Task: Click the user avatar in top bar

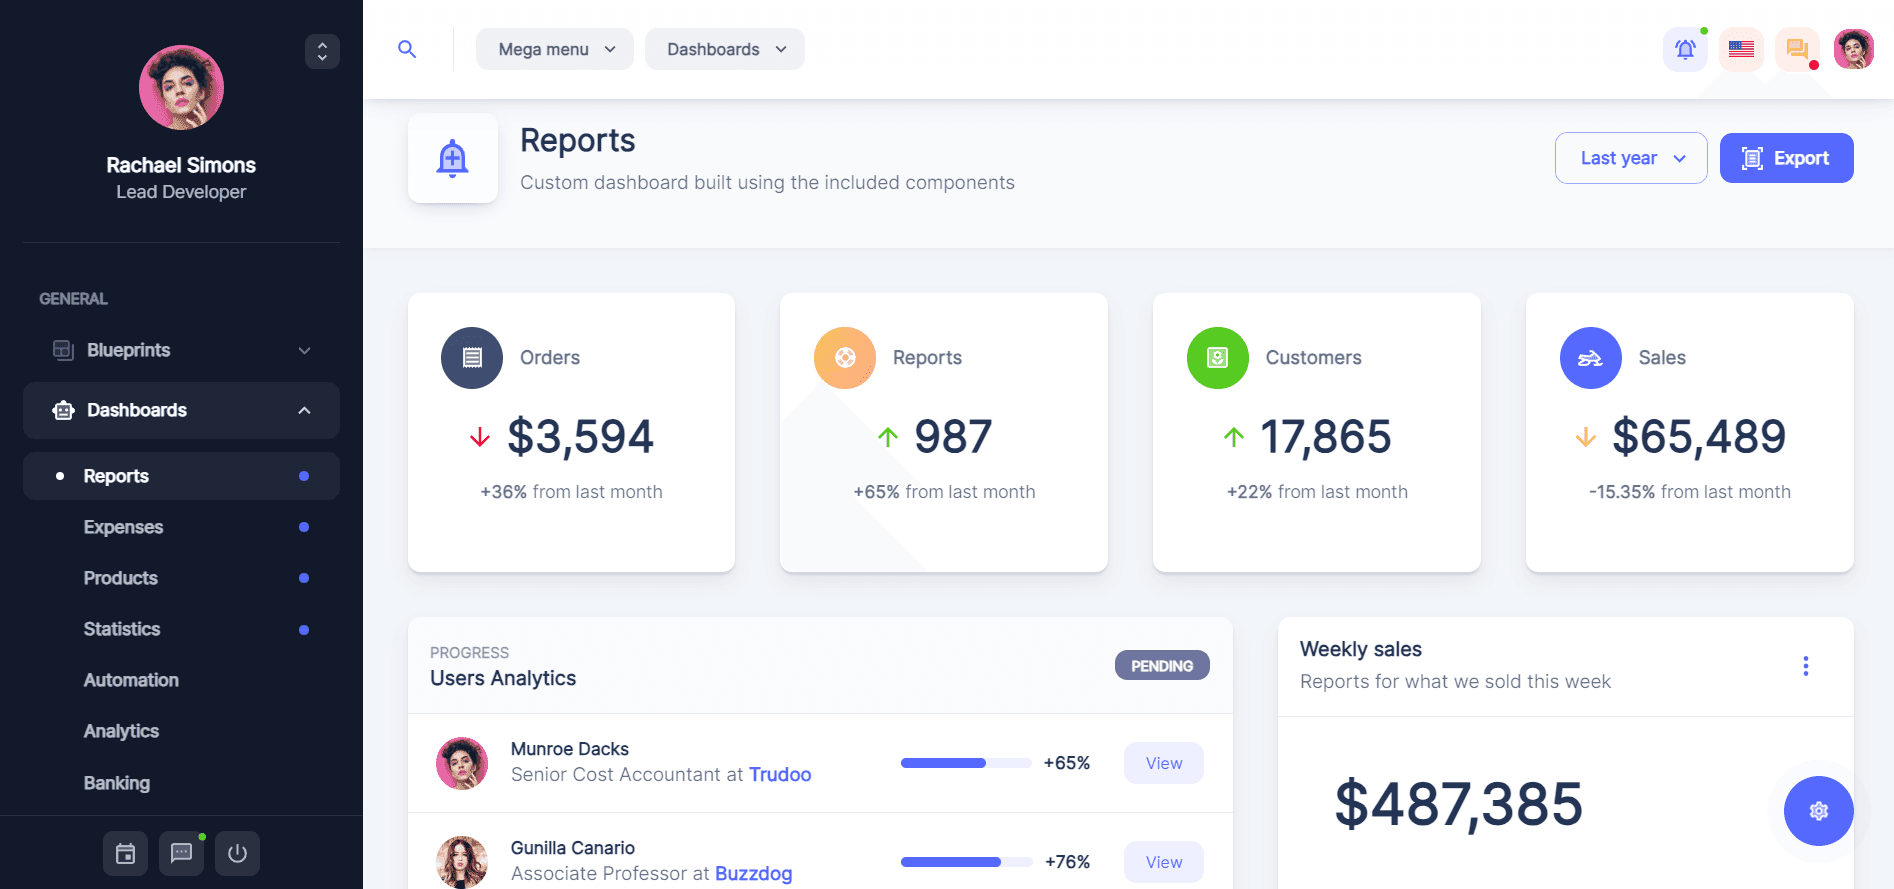Action: tap(1853, 49)
